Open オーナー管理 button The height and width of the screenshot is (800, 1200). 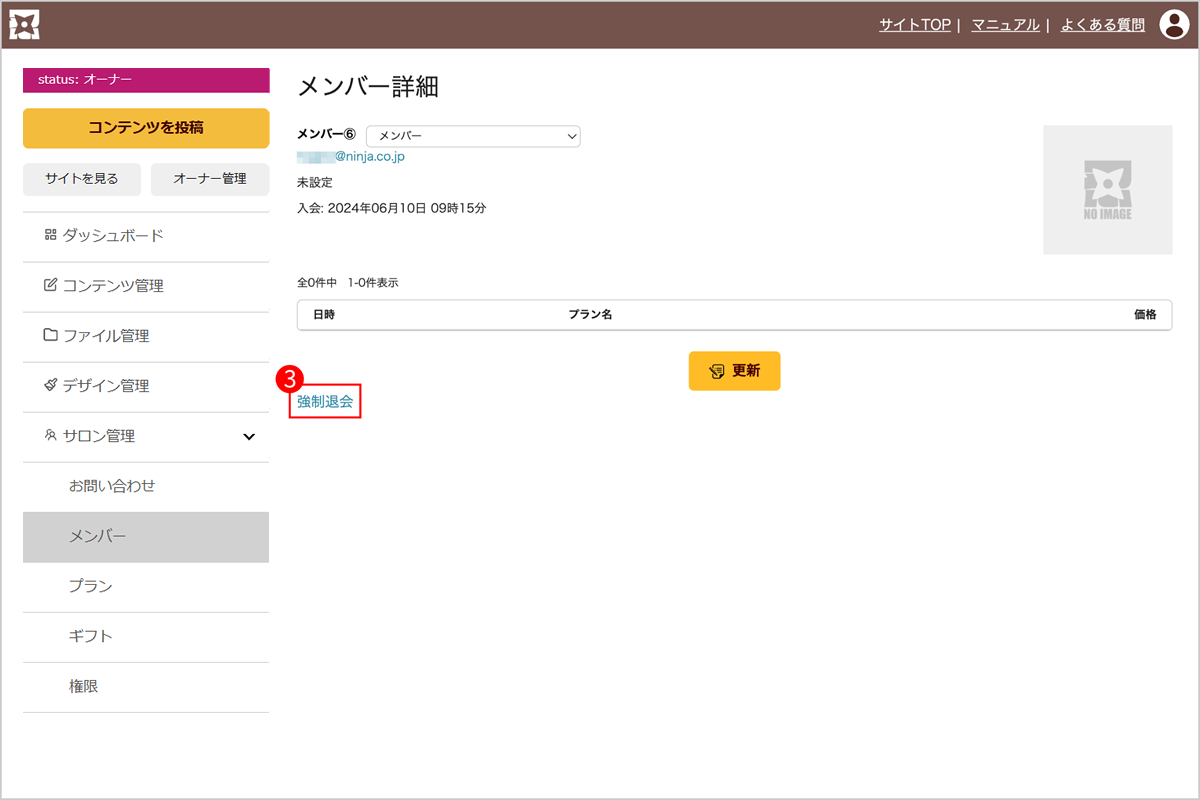pos(210,179)
